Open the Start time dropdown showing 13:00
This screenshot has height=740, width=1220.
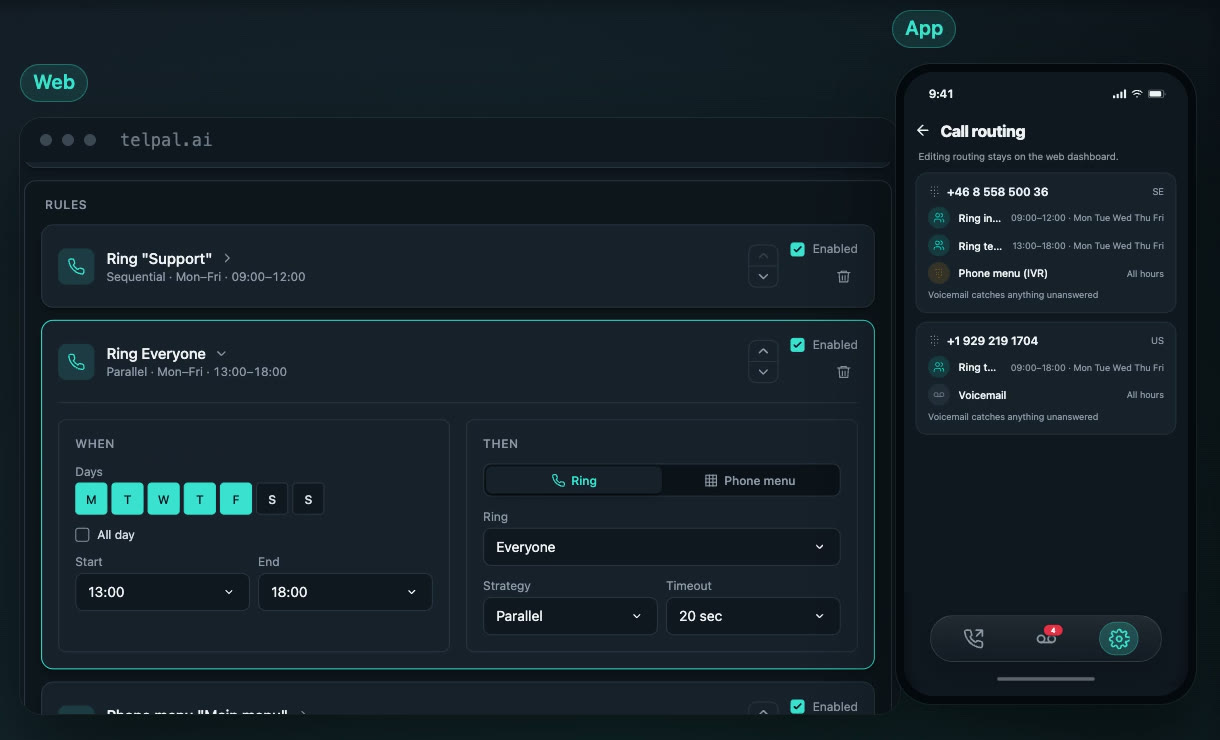162,592
